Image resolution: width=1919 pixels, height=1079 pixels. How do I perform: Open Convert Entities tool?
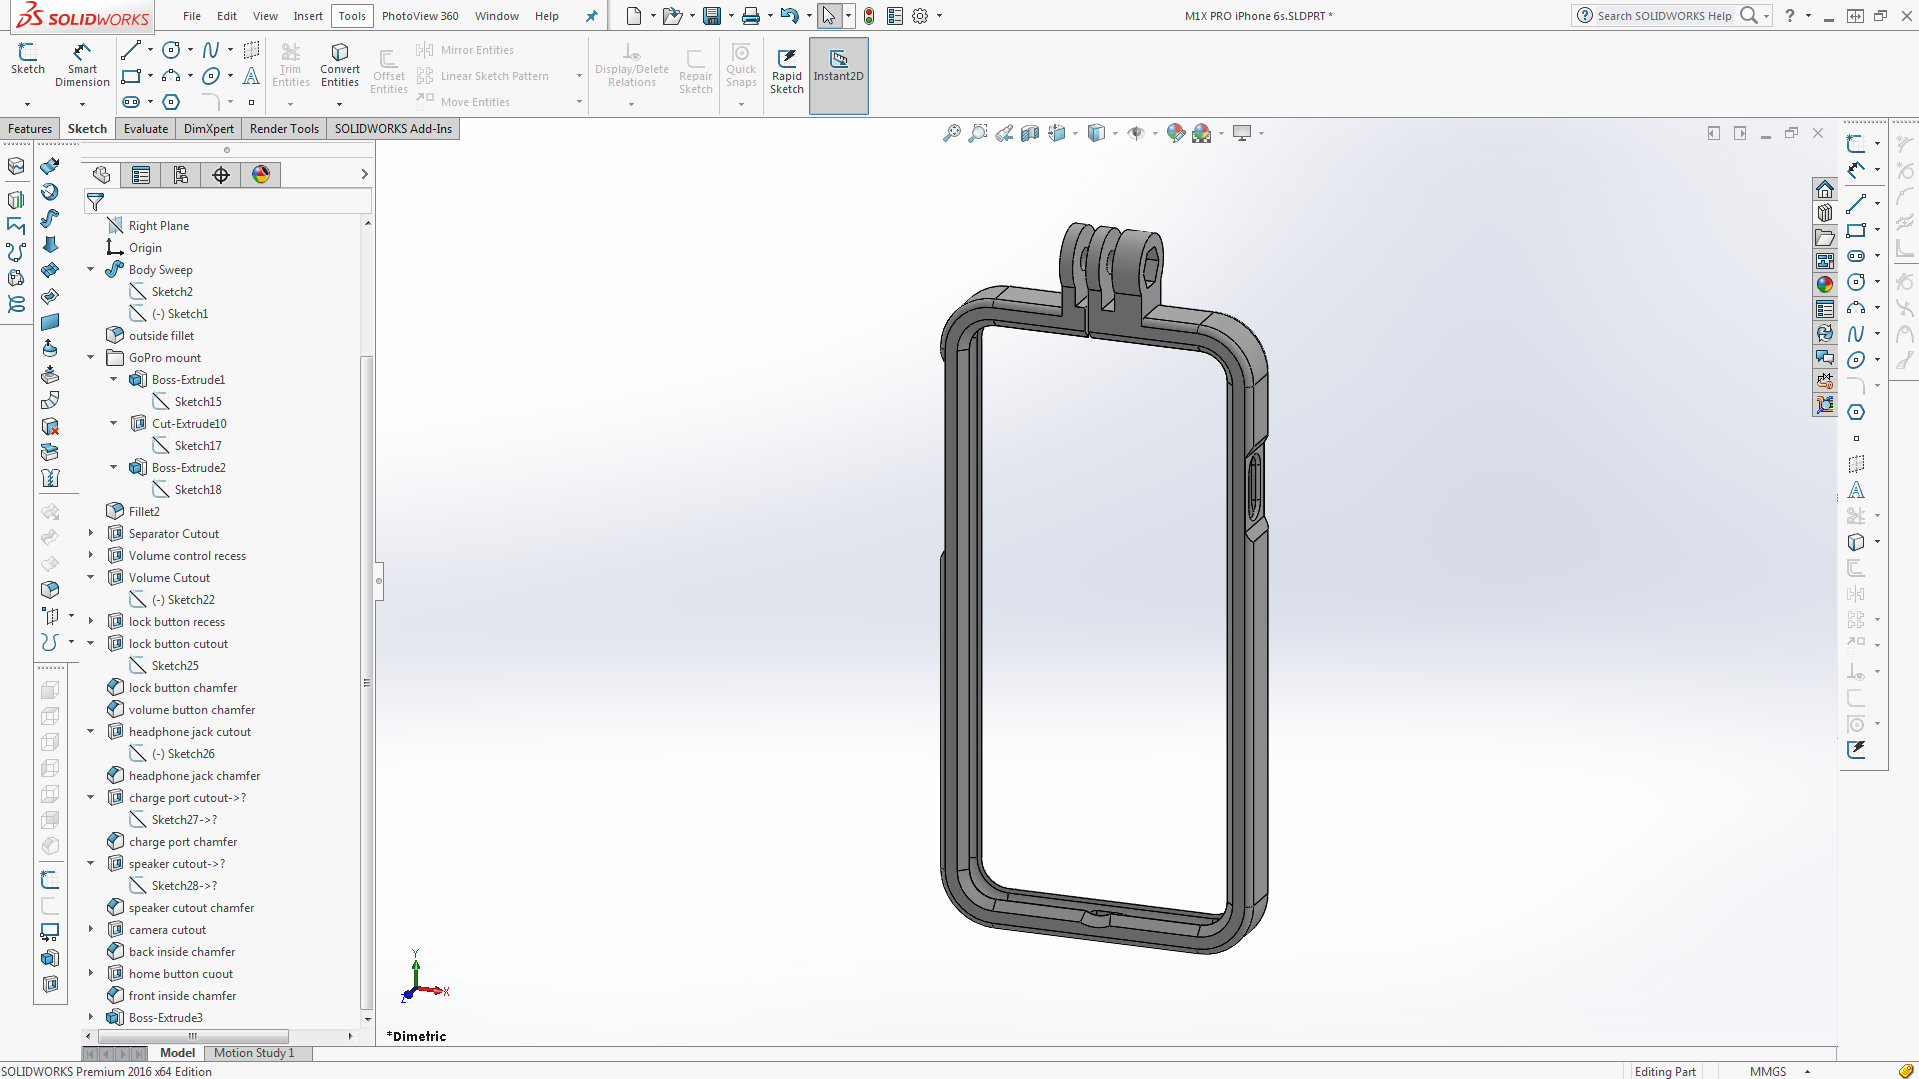pos(340,65)
